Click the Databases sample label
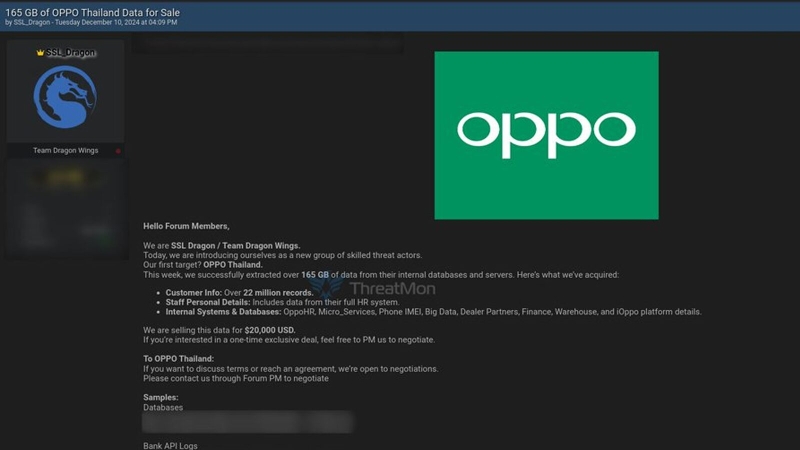Image resolution: width=800 pixels, height=450 pixels. (163, 408)
